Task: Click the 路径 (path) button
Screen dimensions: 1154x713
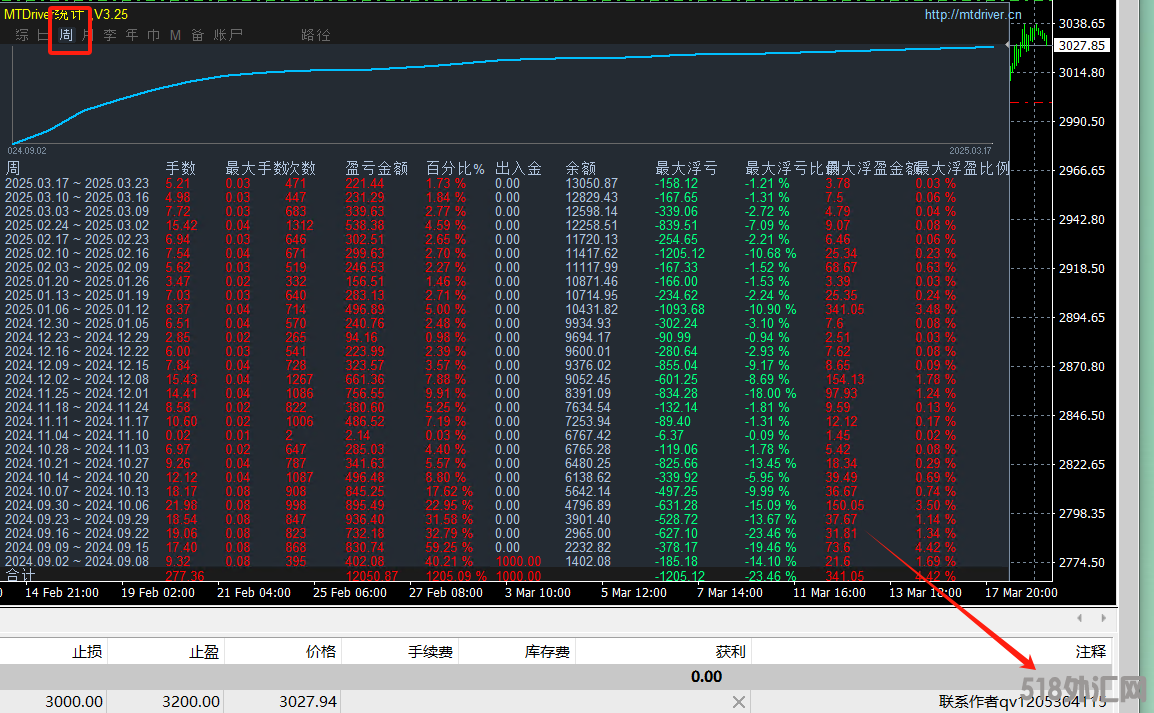Action: [x=315, y=35]
